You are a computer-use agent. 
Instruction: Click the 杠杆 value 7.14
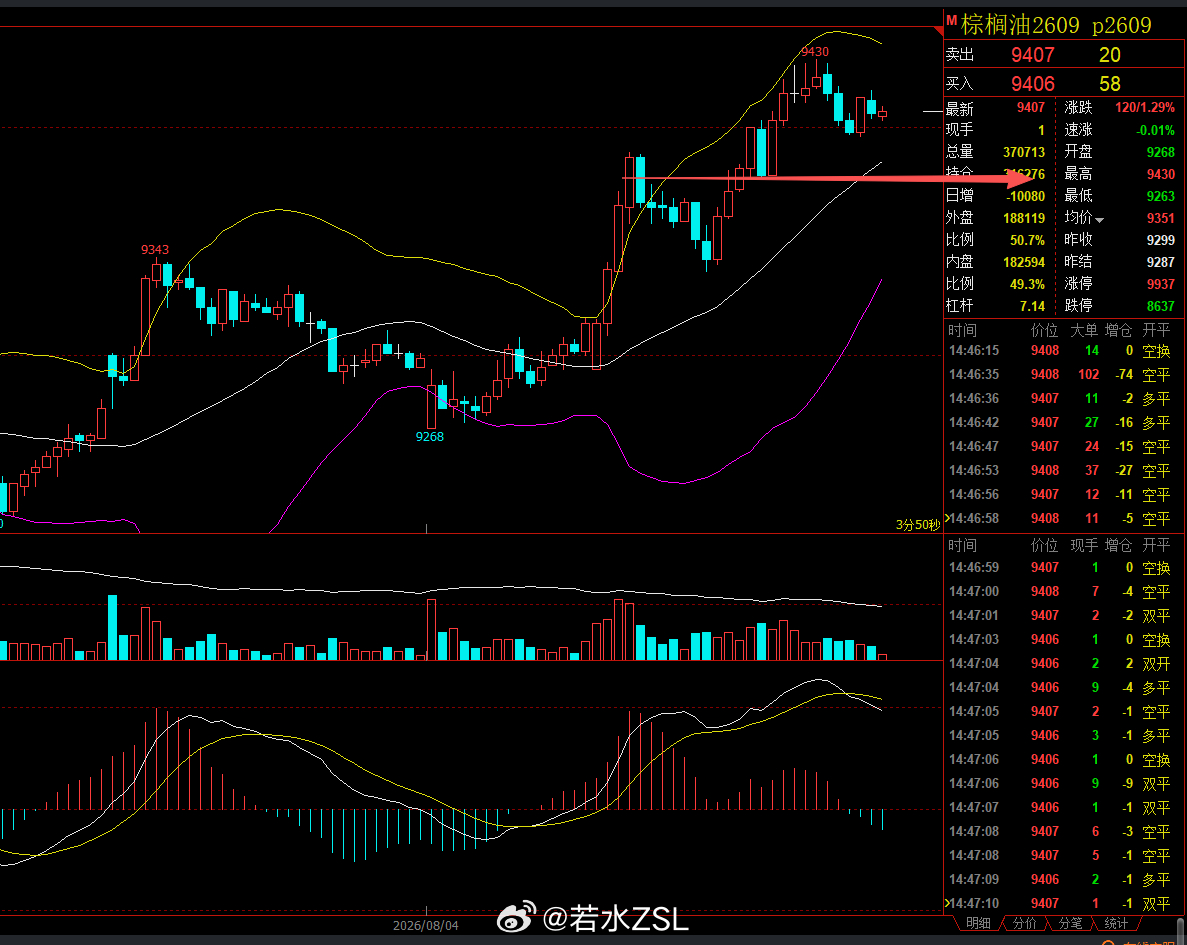pos(1032,306)
